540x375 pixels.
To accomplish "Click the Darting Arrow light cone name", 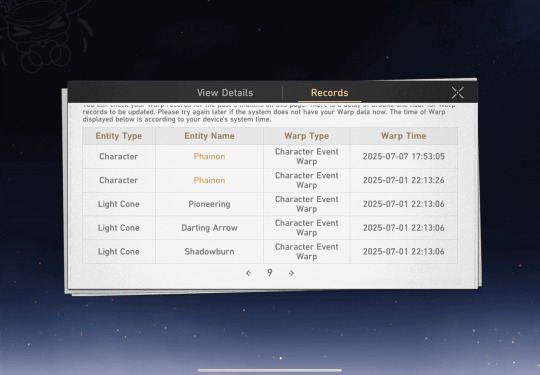I will [209, 228].
